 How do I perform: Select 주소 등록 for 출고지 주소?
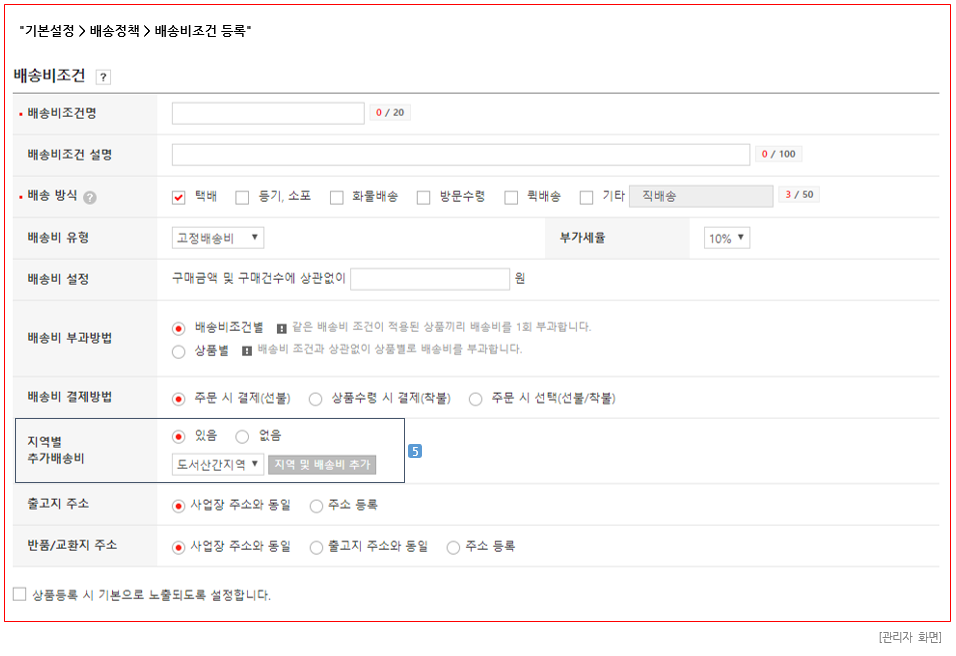point(316,506)
